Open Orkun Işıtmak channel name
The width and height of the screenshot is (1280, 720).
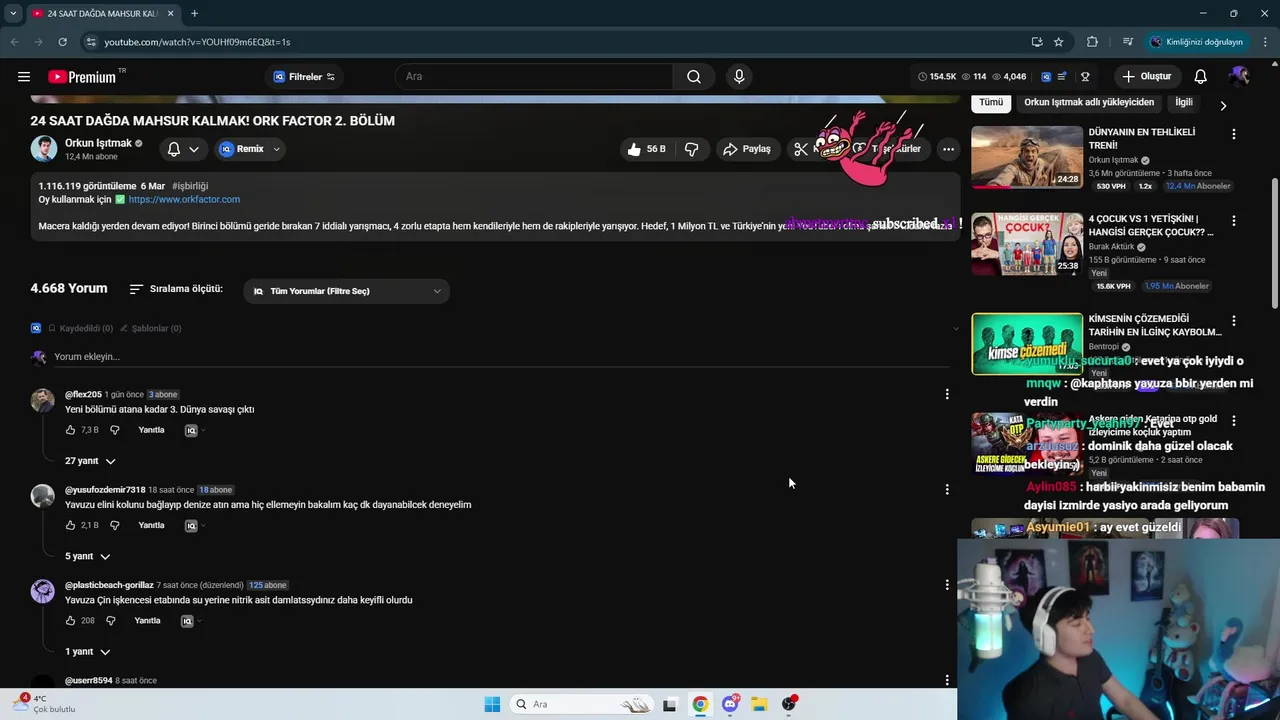[x=99, y=143]
